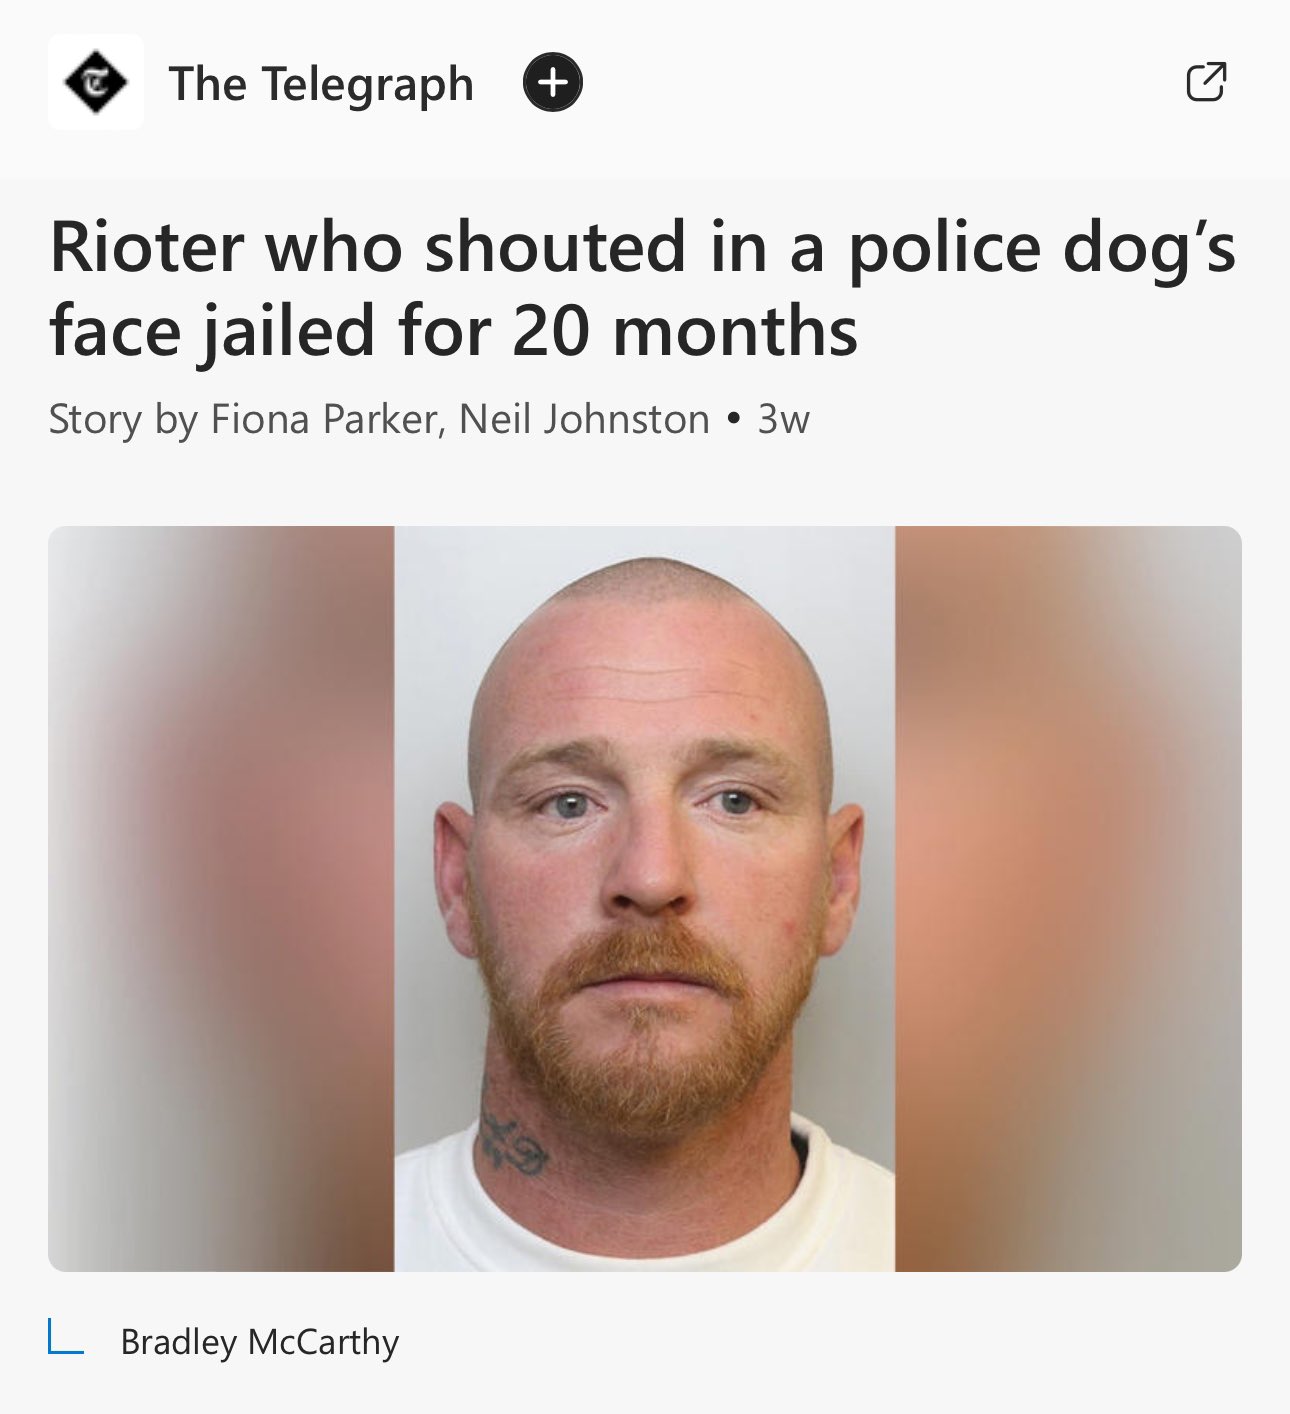Open The Telegraph publisher name
Image resolution: width=1290 pixels, height=1414 pixels.
(321, 84)
